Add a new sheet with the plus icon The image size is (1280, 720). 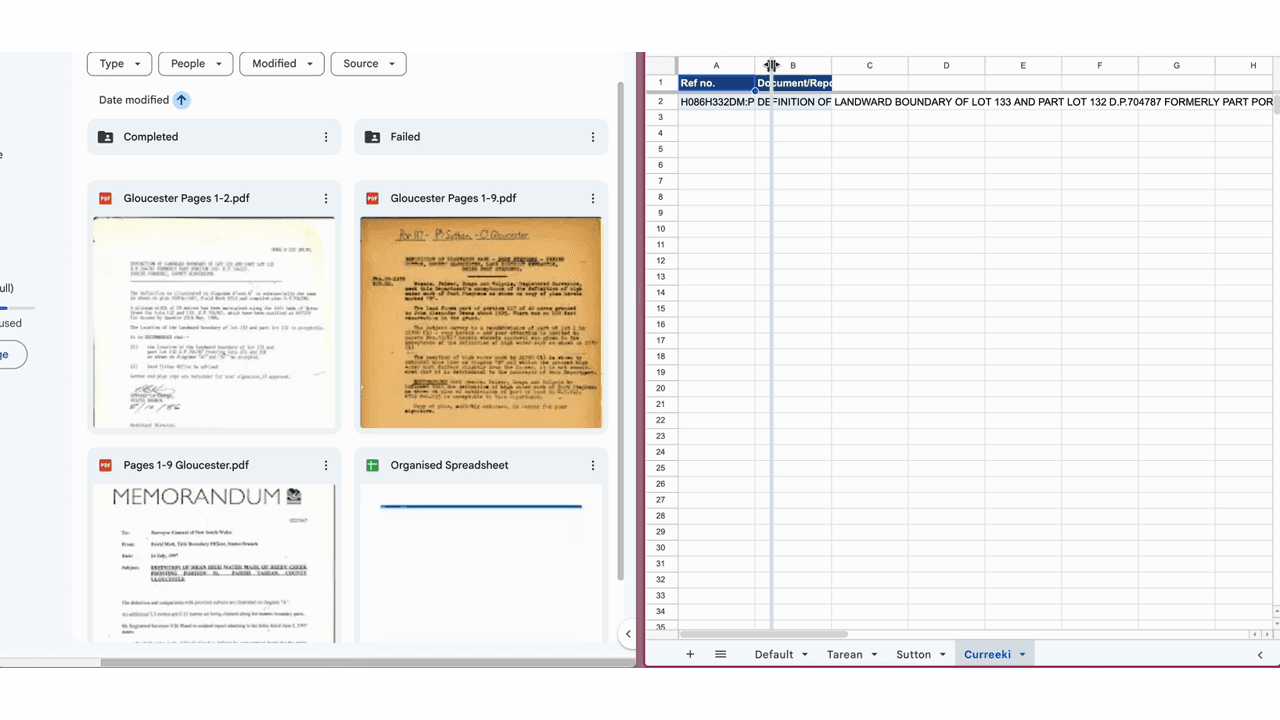(690, 654)
